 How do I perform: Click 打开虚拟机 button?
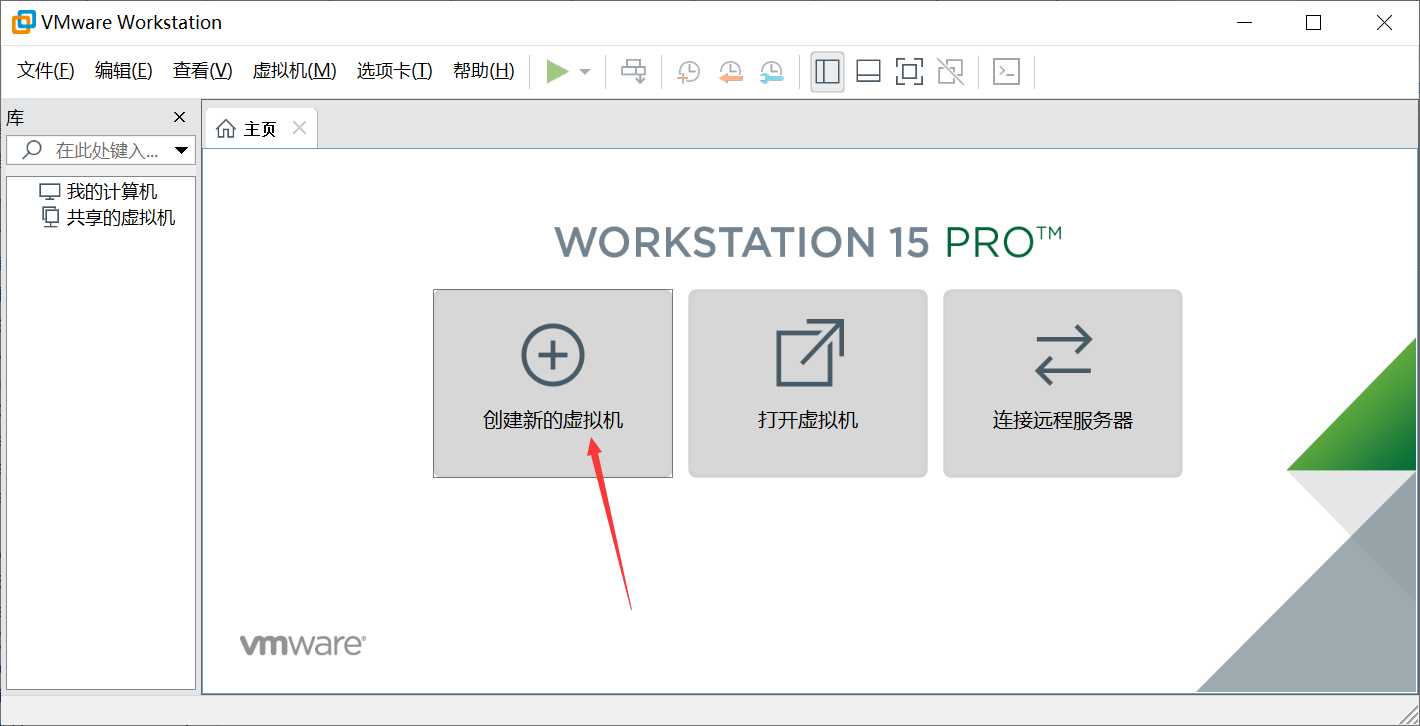click(x=808, y=384)
